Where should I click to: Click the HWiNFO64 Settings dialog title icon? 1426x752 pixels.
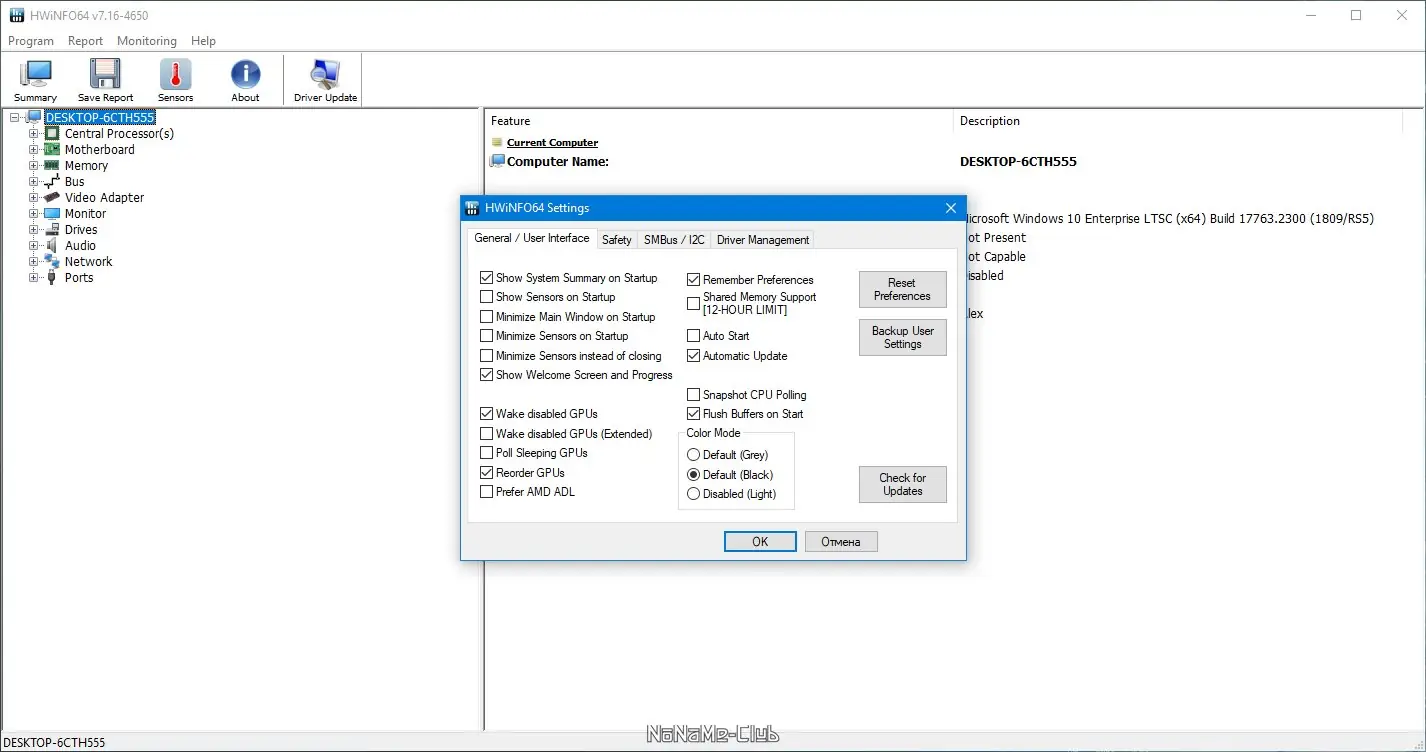point(473,208)
